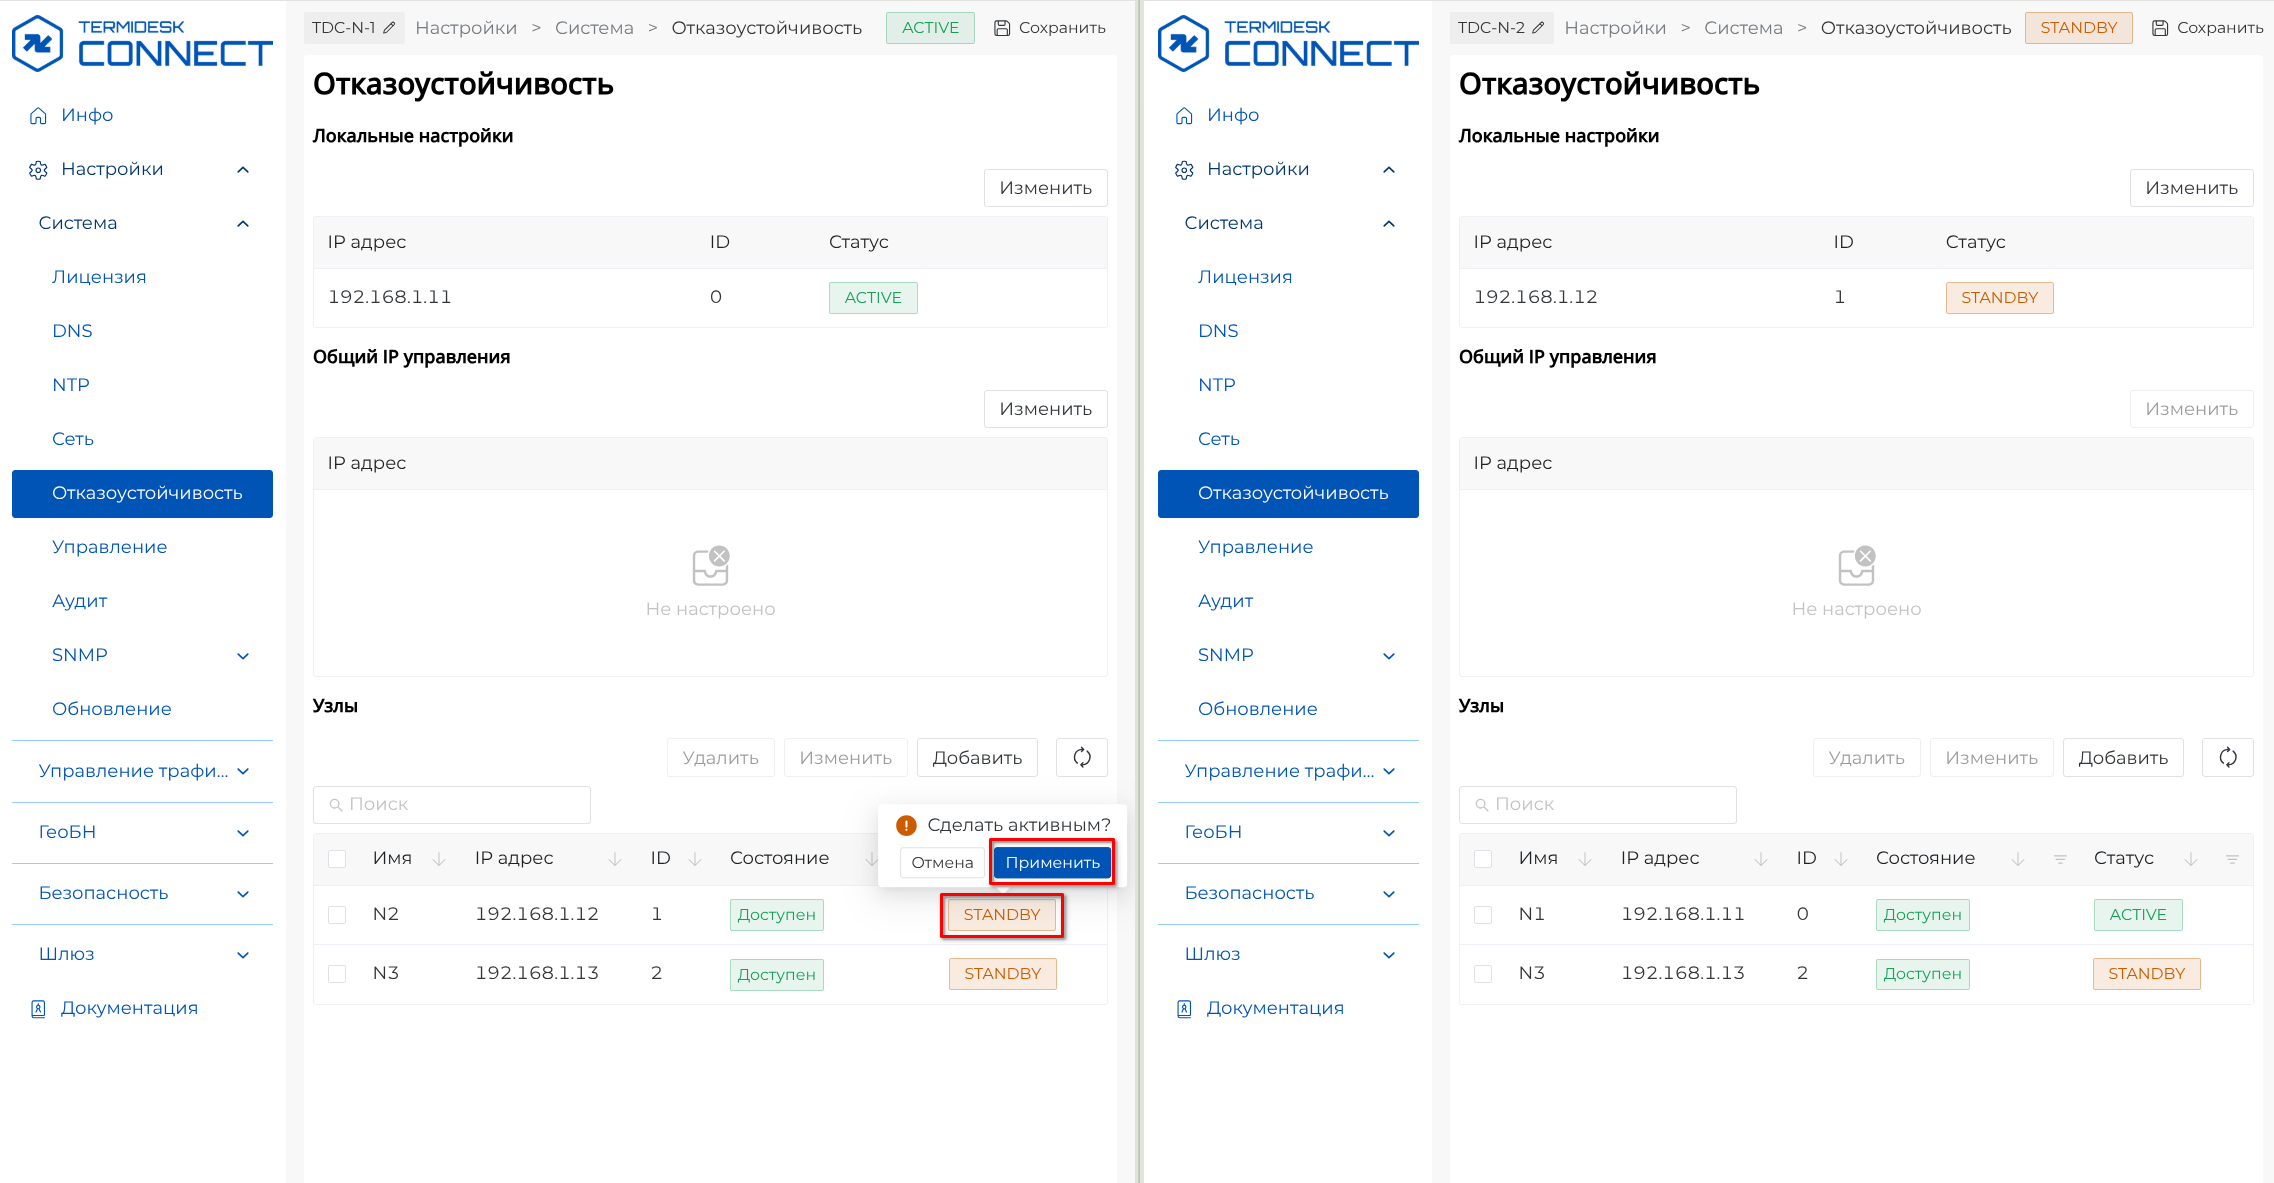Click the edit pencil next to TDC-N-2

click(1538, 28)
